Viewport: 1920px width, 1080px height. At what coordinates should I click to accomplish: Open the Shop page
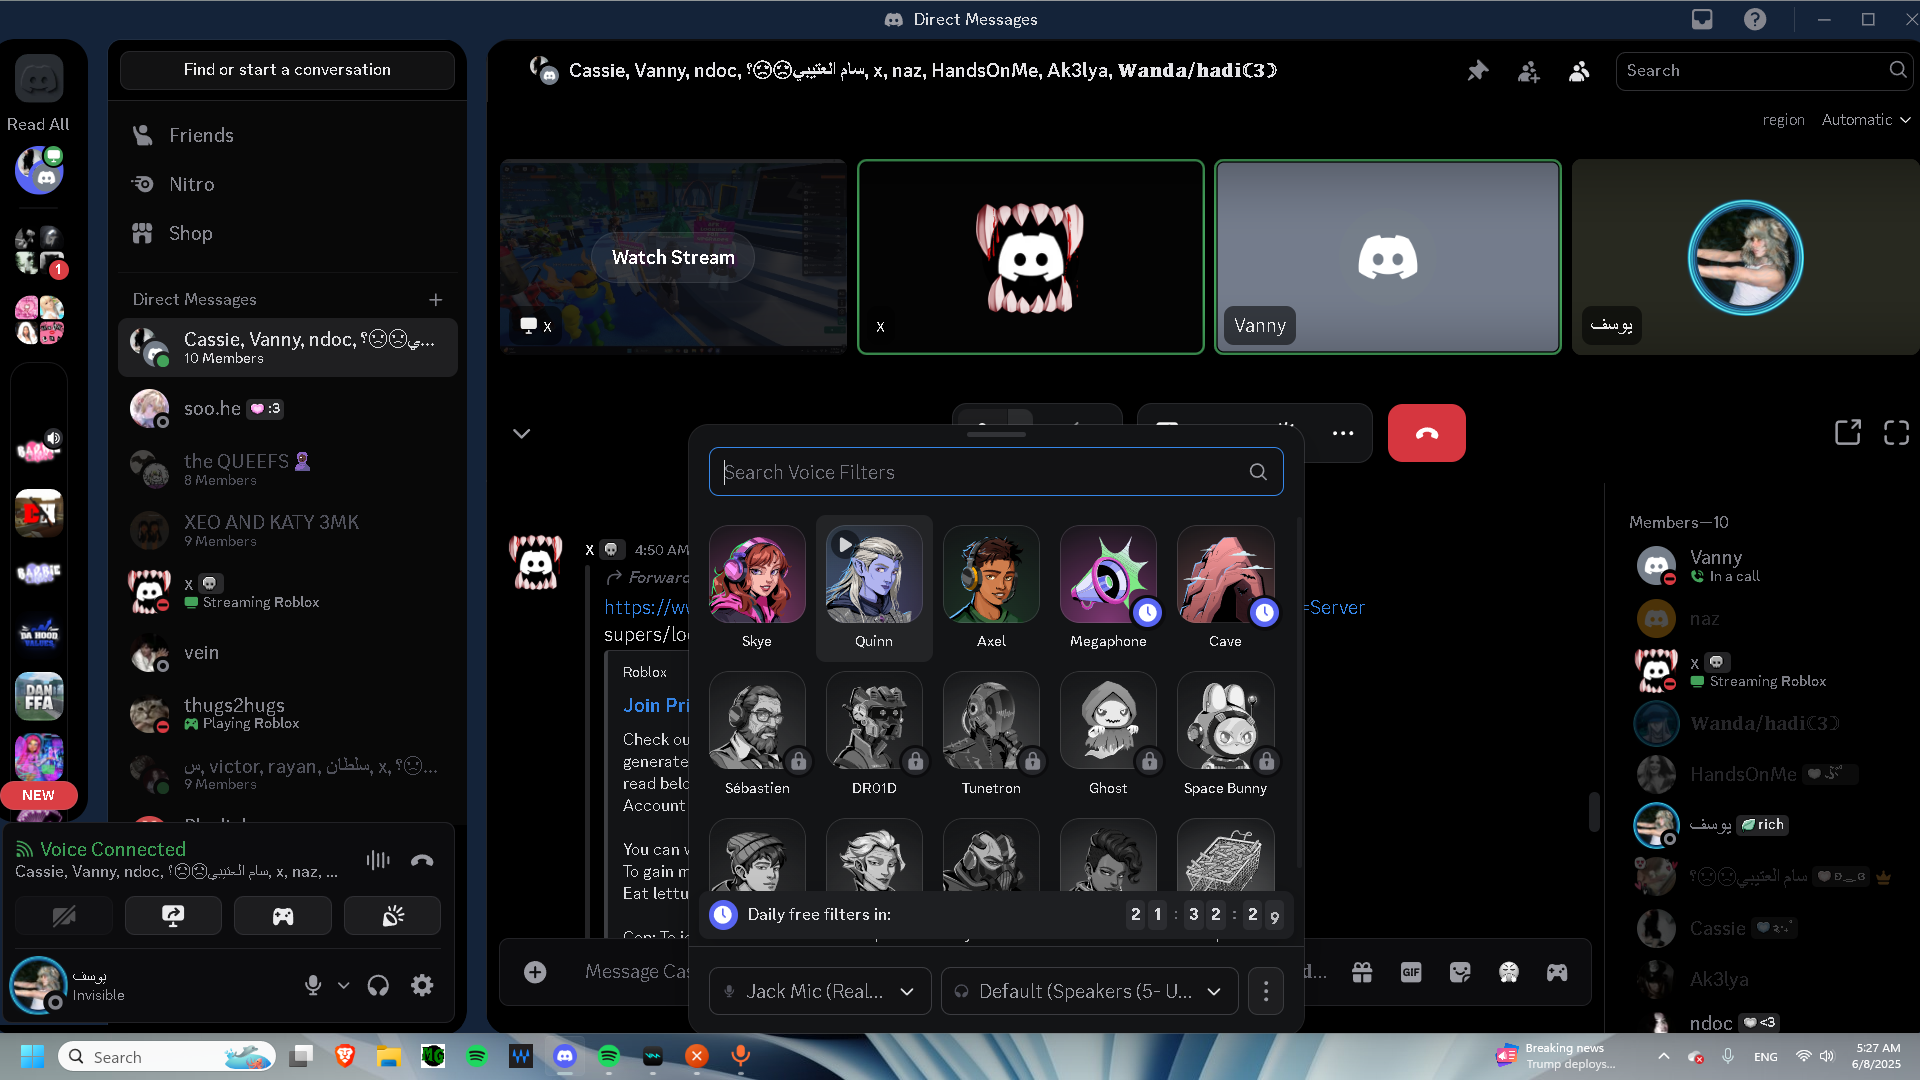pyautogui.click(x=287, y=233)
